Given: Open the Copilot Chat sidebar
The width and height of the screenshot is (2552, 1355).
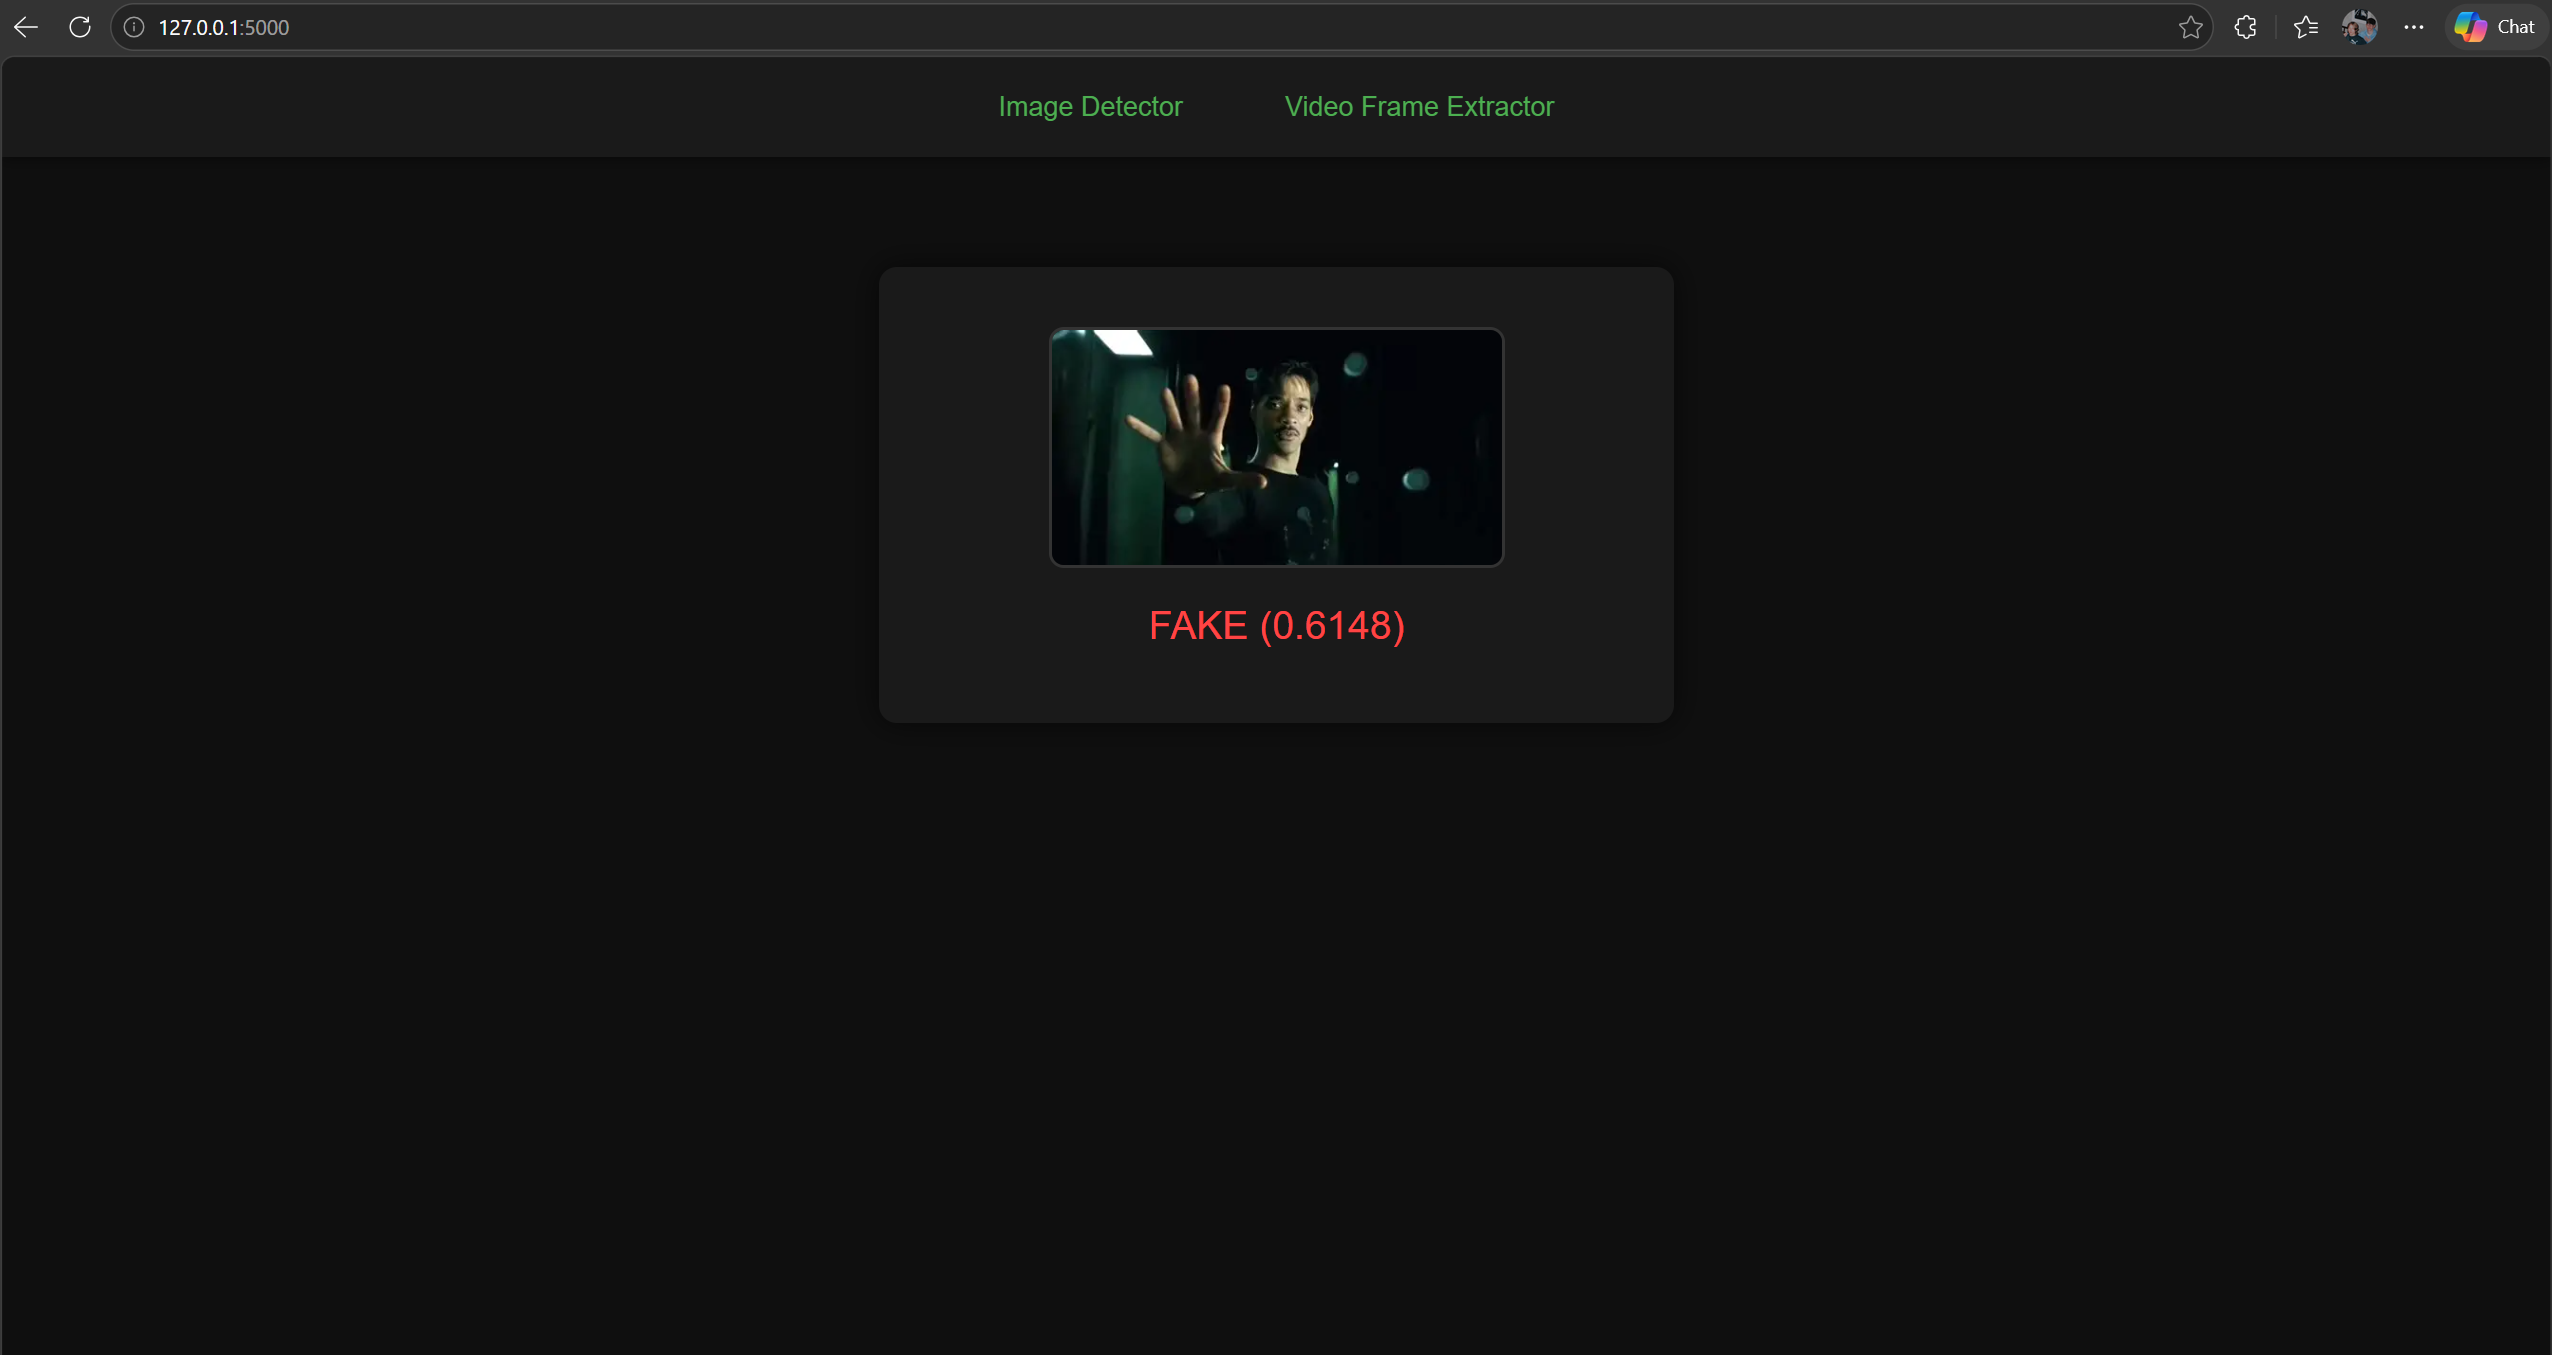Looking at the screenshot, I should 2495,26.
